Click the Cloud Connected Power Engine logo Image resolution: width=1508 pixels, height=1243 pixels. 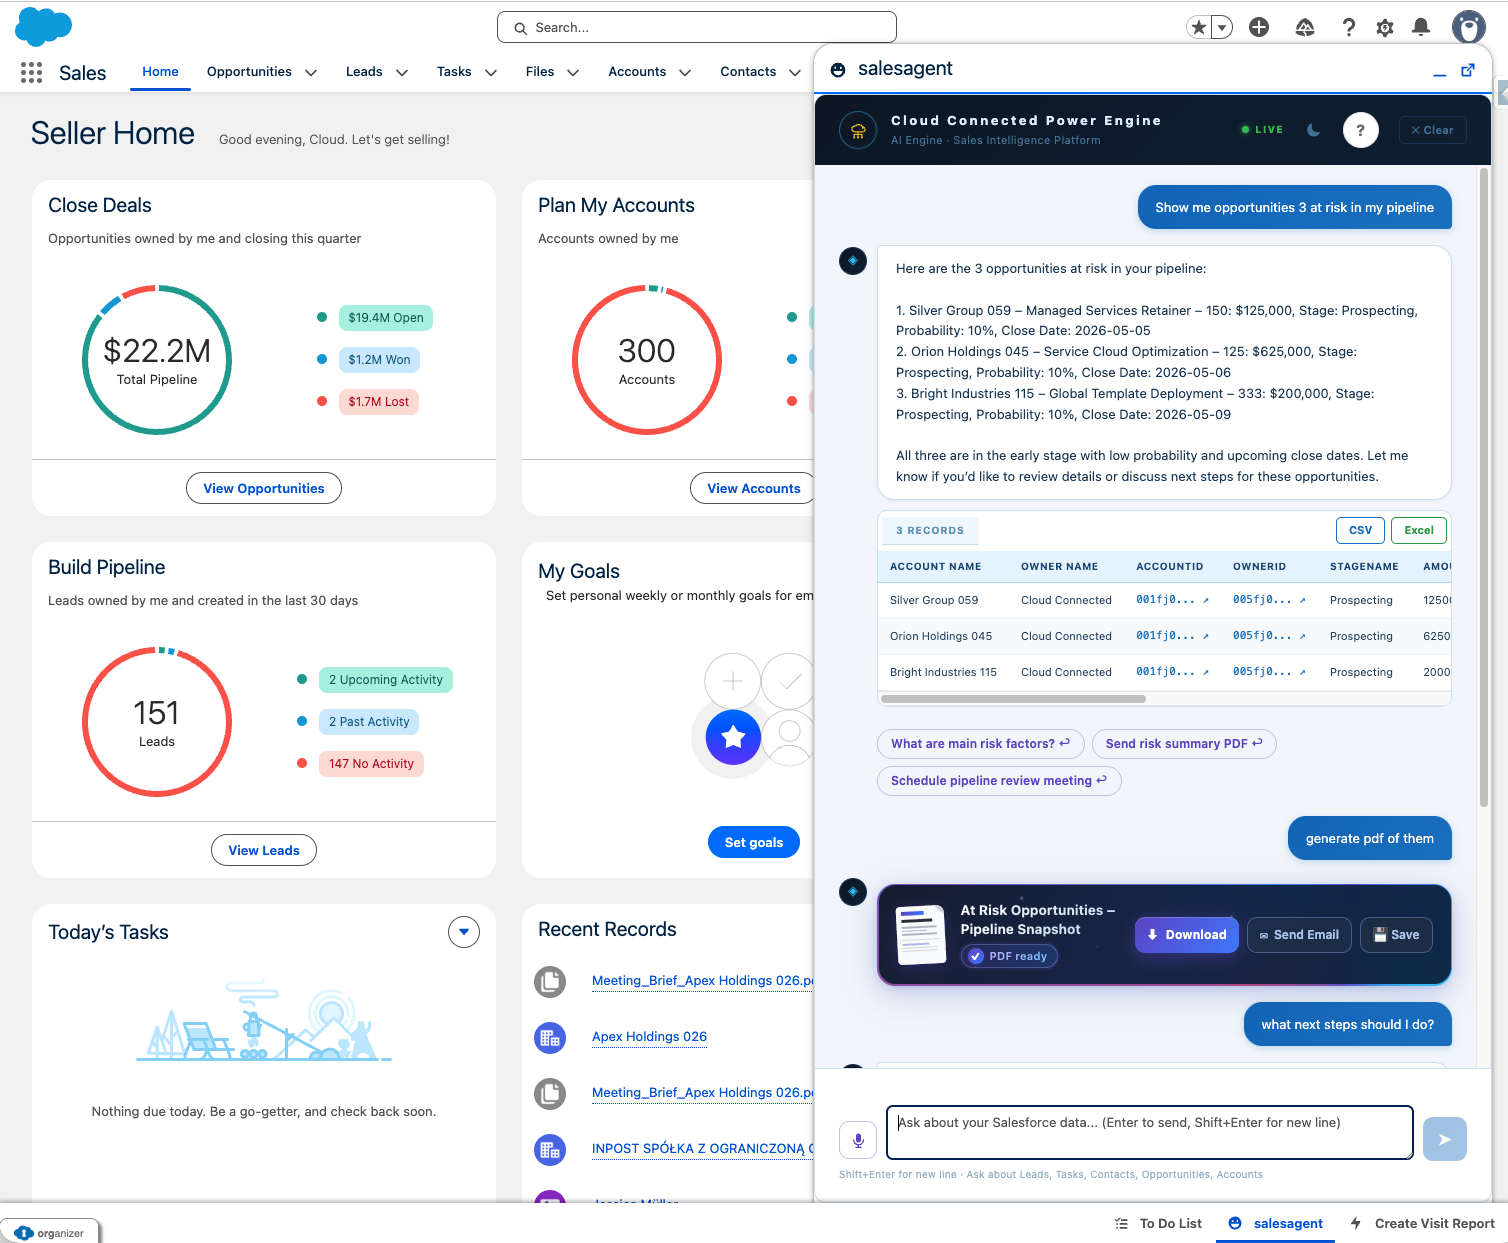858,130
